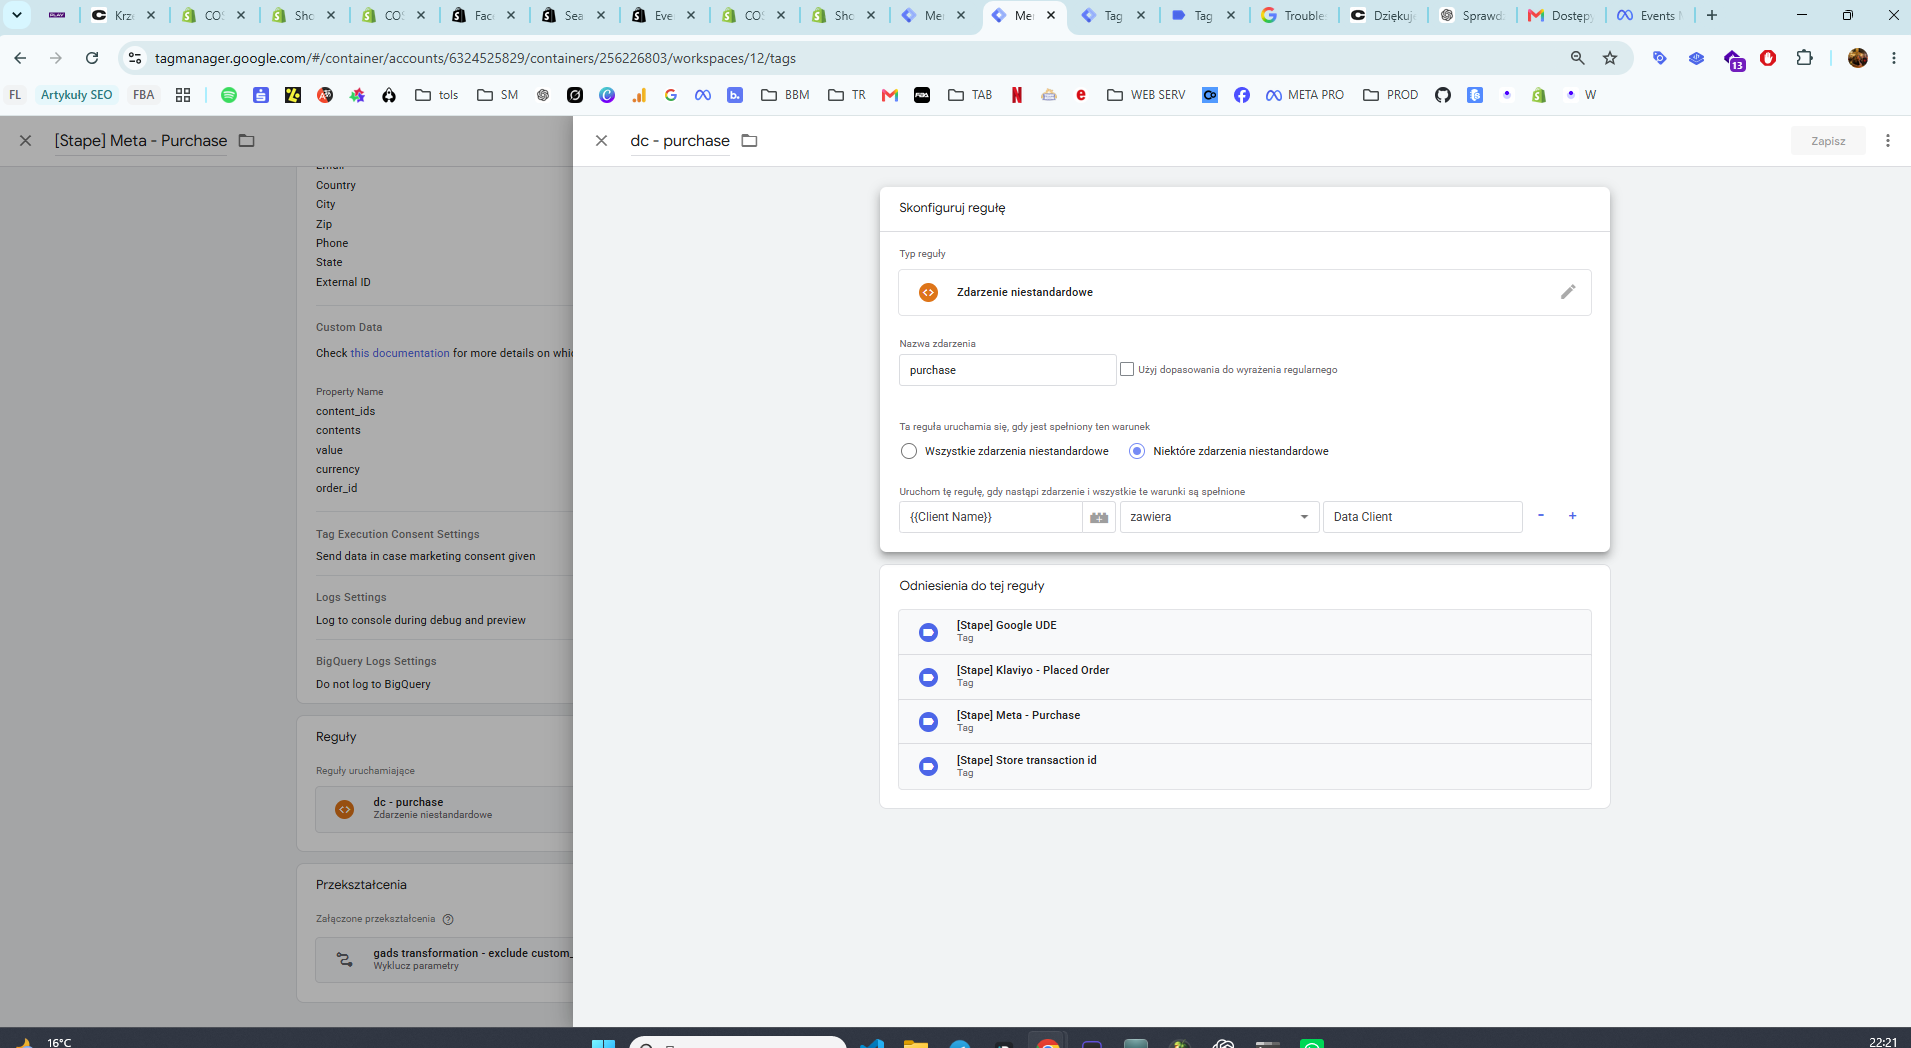Open the GitHub bookmark icon
The height and width of the screenshot is (1048, 1911).
pos(1442,95)
